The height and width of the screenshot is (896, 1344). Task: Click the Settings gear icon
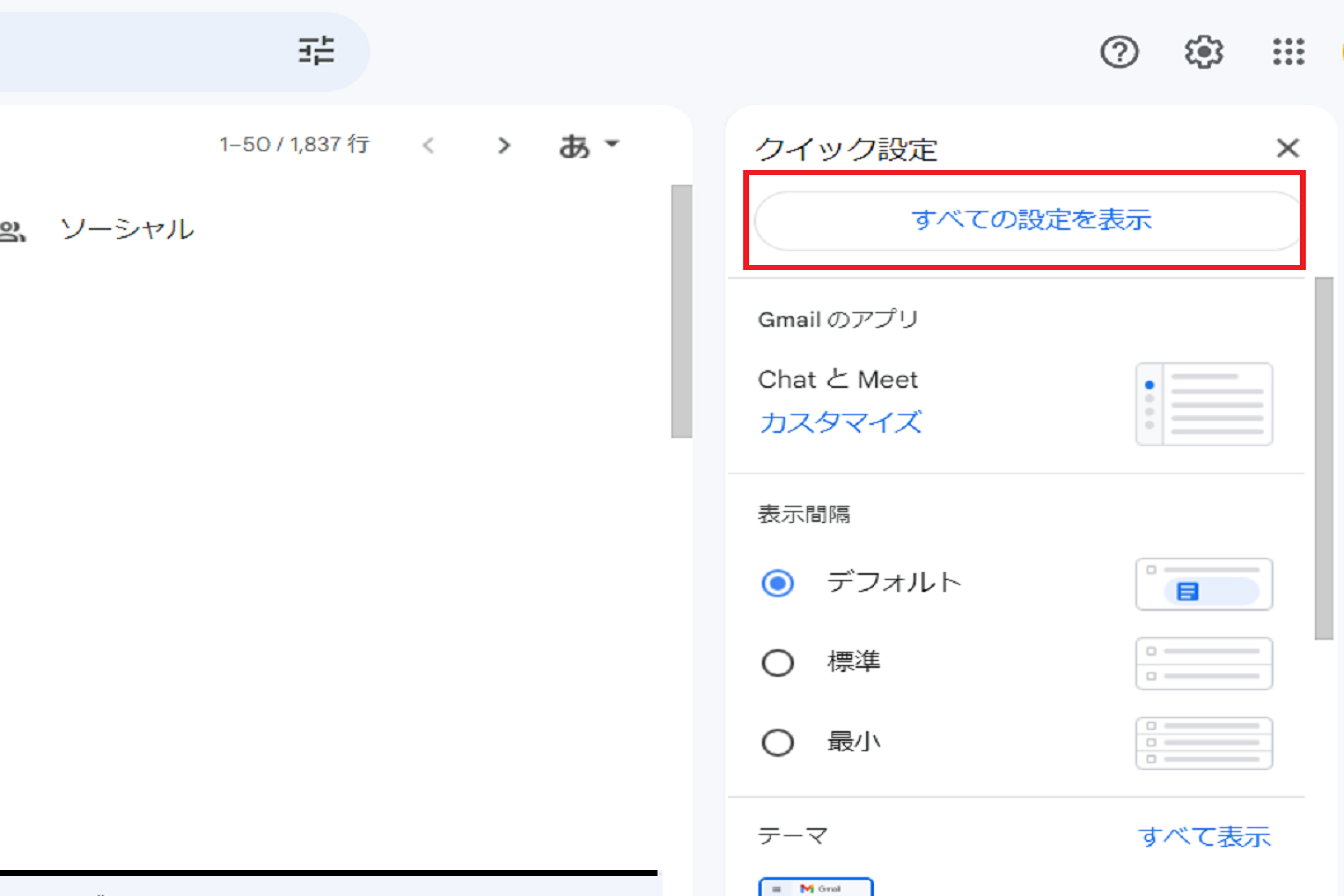(1204, 51)
